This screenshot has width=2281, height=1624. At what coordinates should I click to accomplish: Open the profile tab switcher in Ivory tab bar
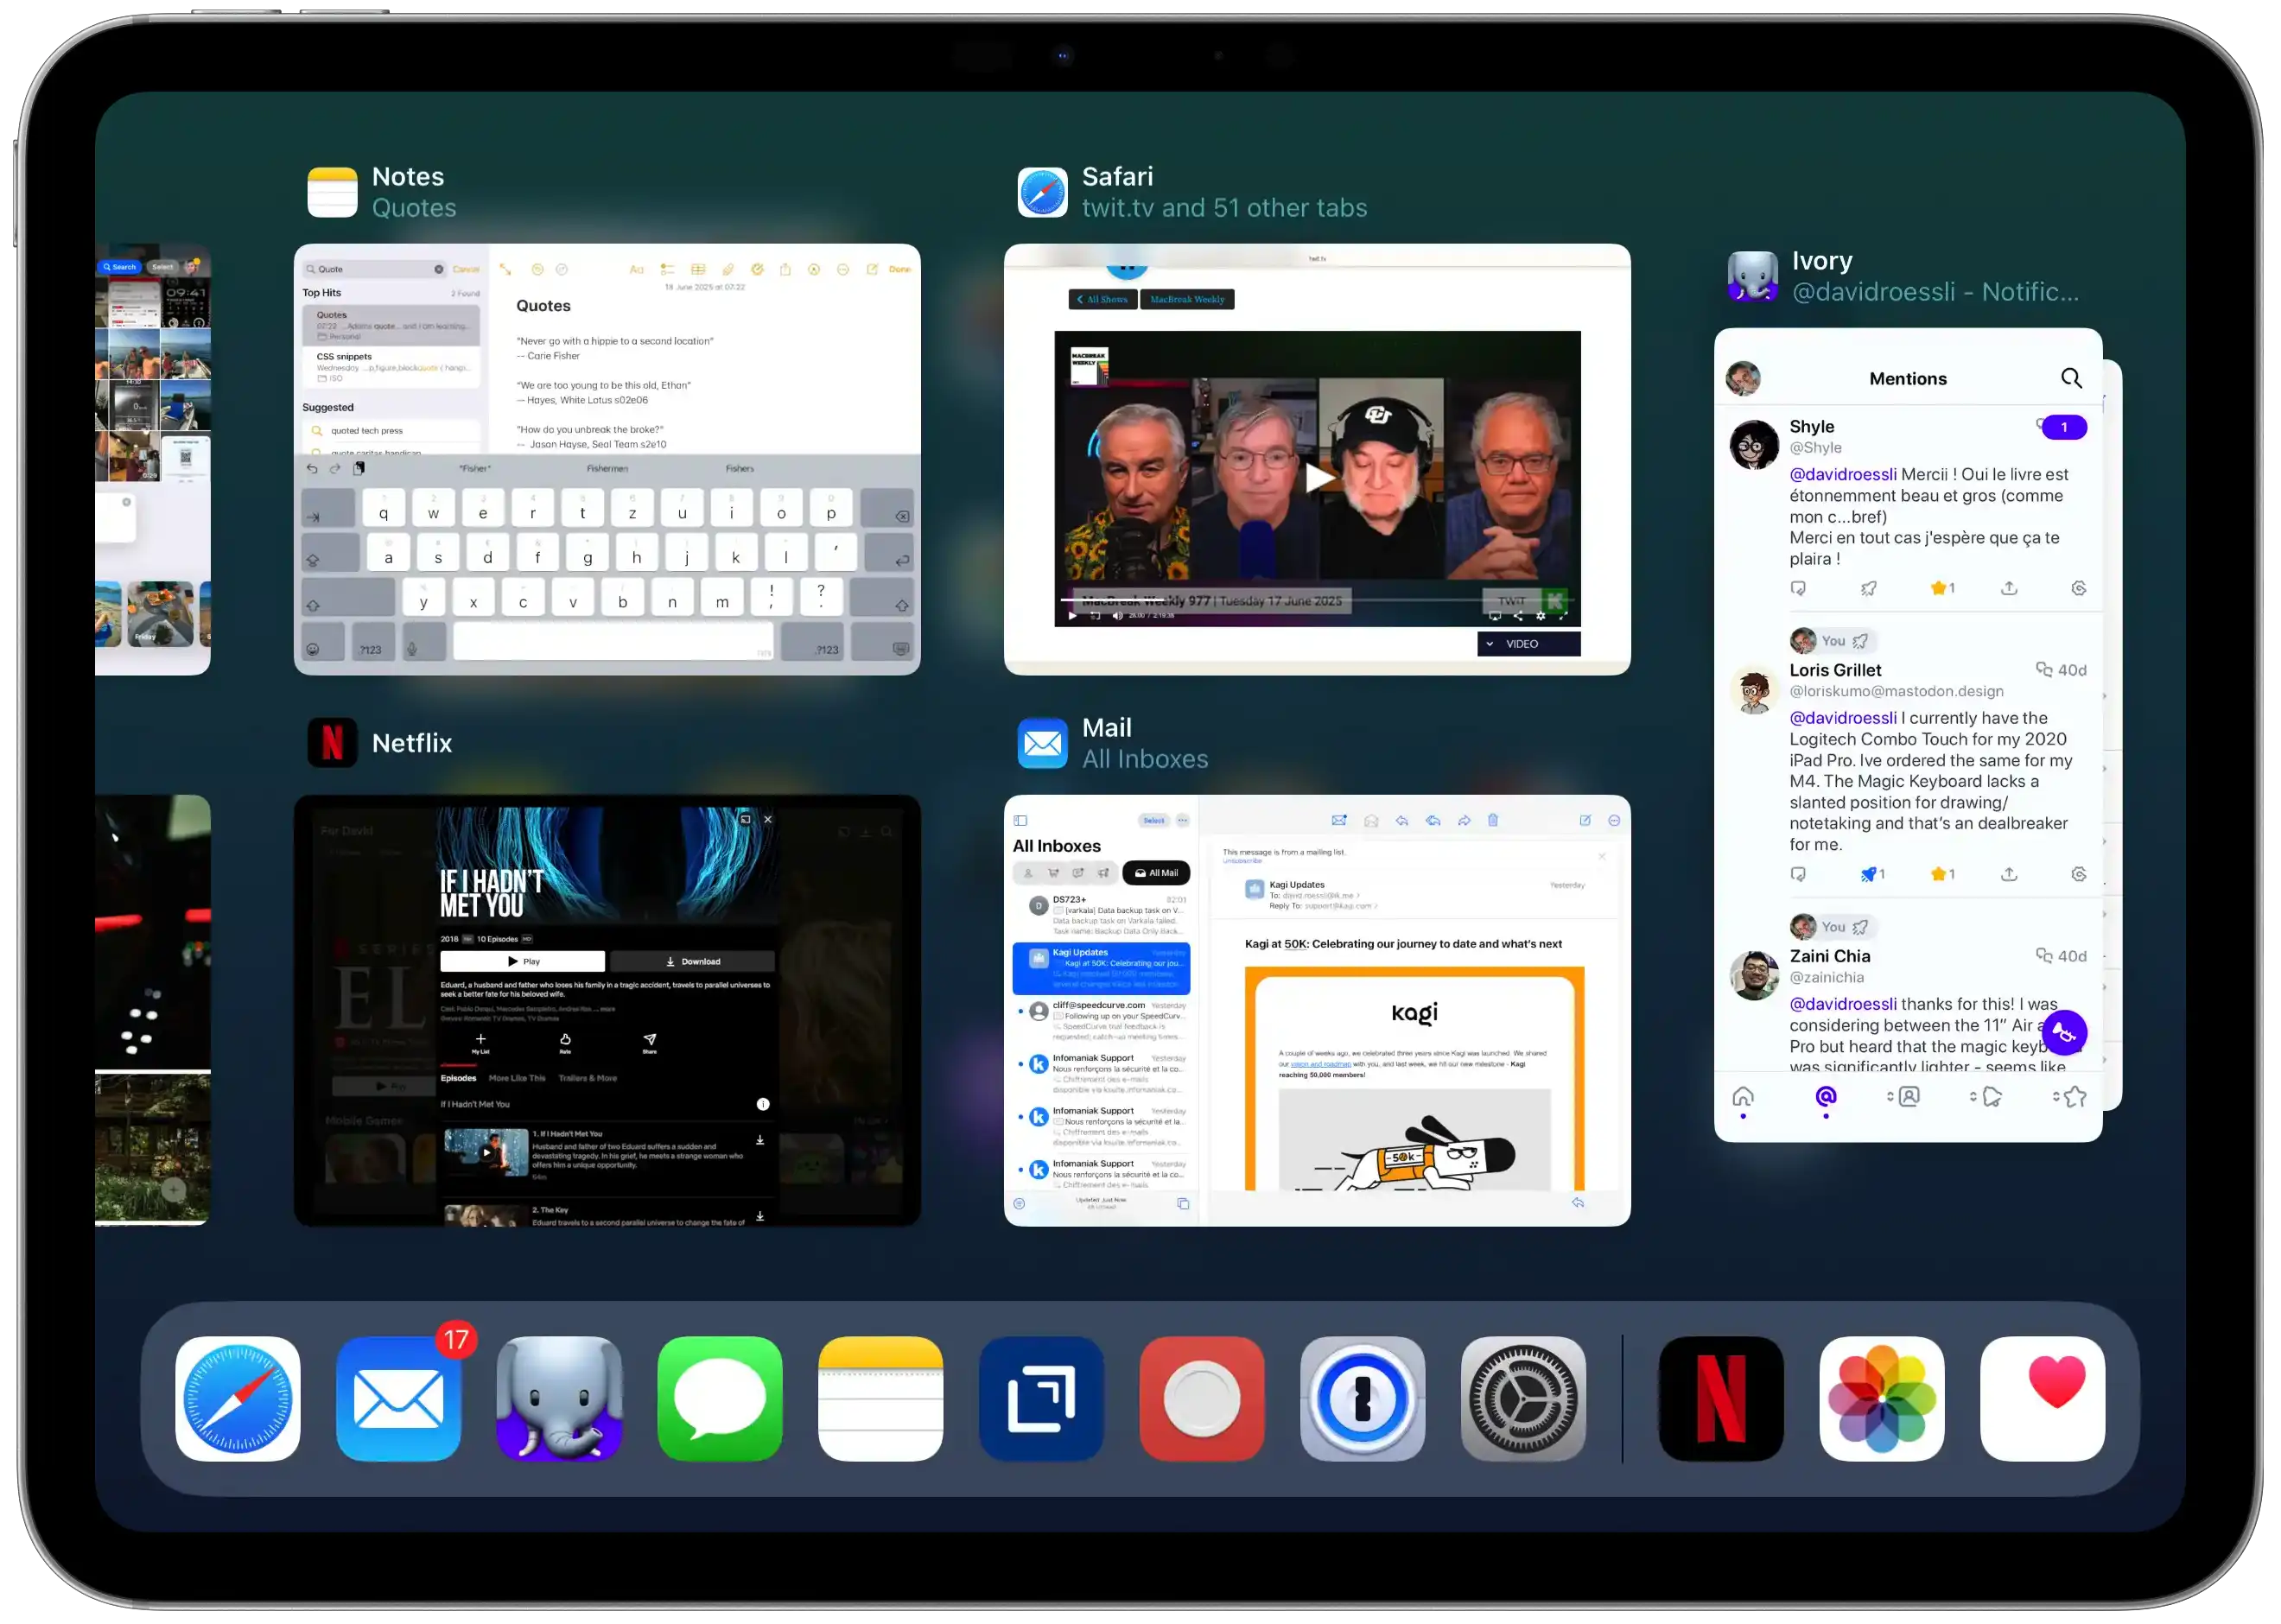coord(1903,1097)
